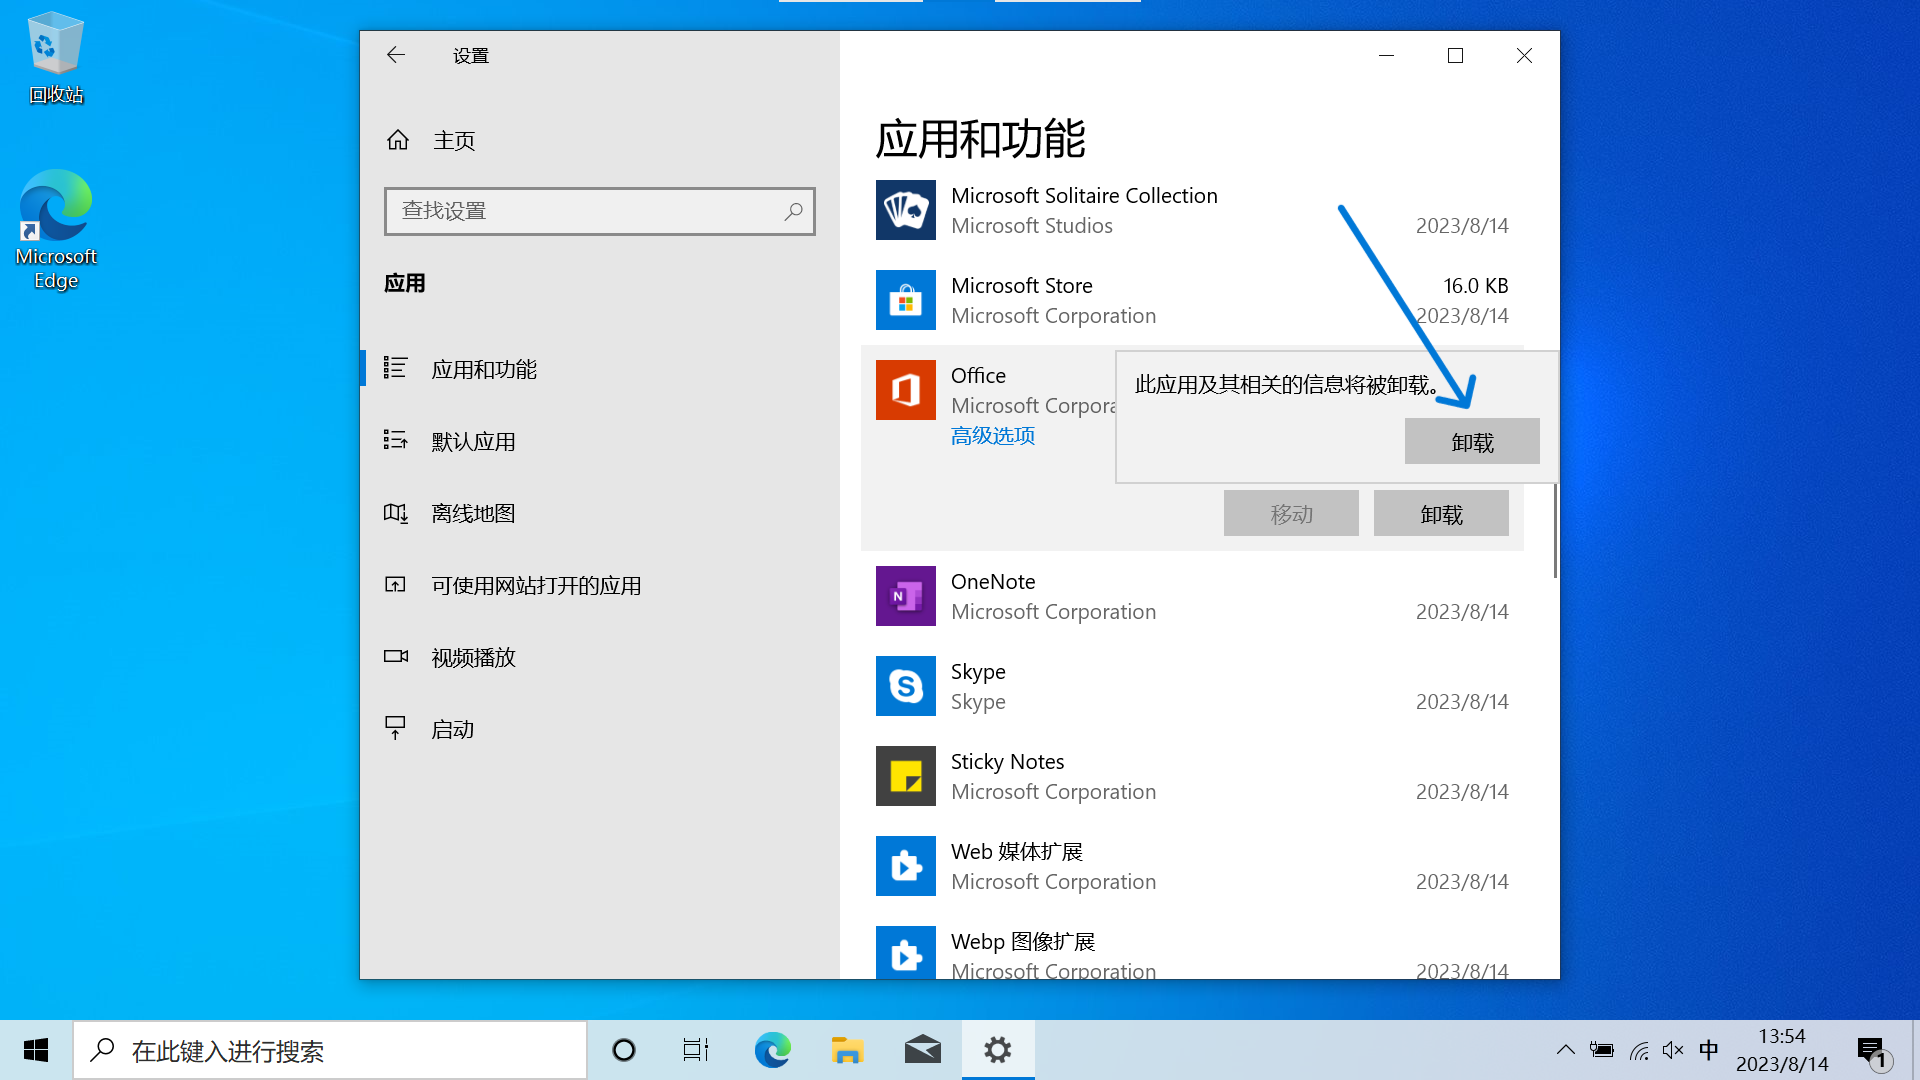Open Microsoft Solitaire Collection app icon

coord(905,210)
